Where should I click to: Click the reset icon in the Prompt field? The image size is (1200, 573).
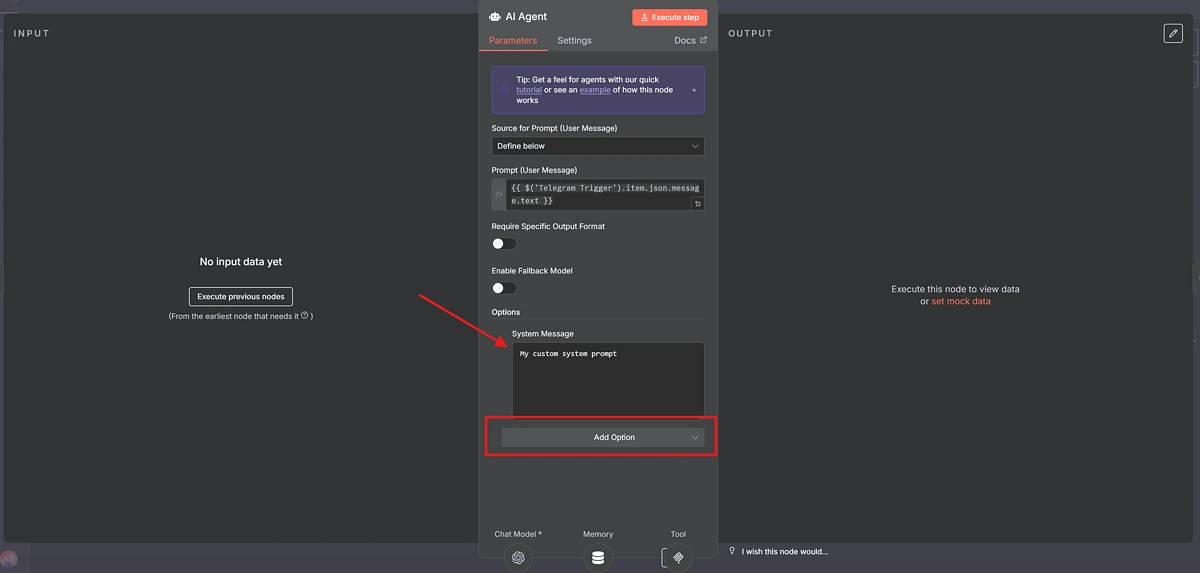click(x=697, y=203)
